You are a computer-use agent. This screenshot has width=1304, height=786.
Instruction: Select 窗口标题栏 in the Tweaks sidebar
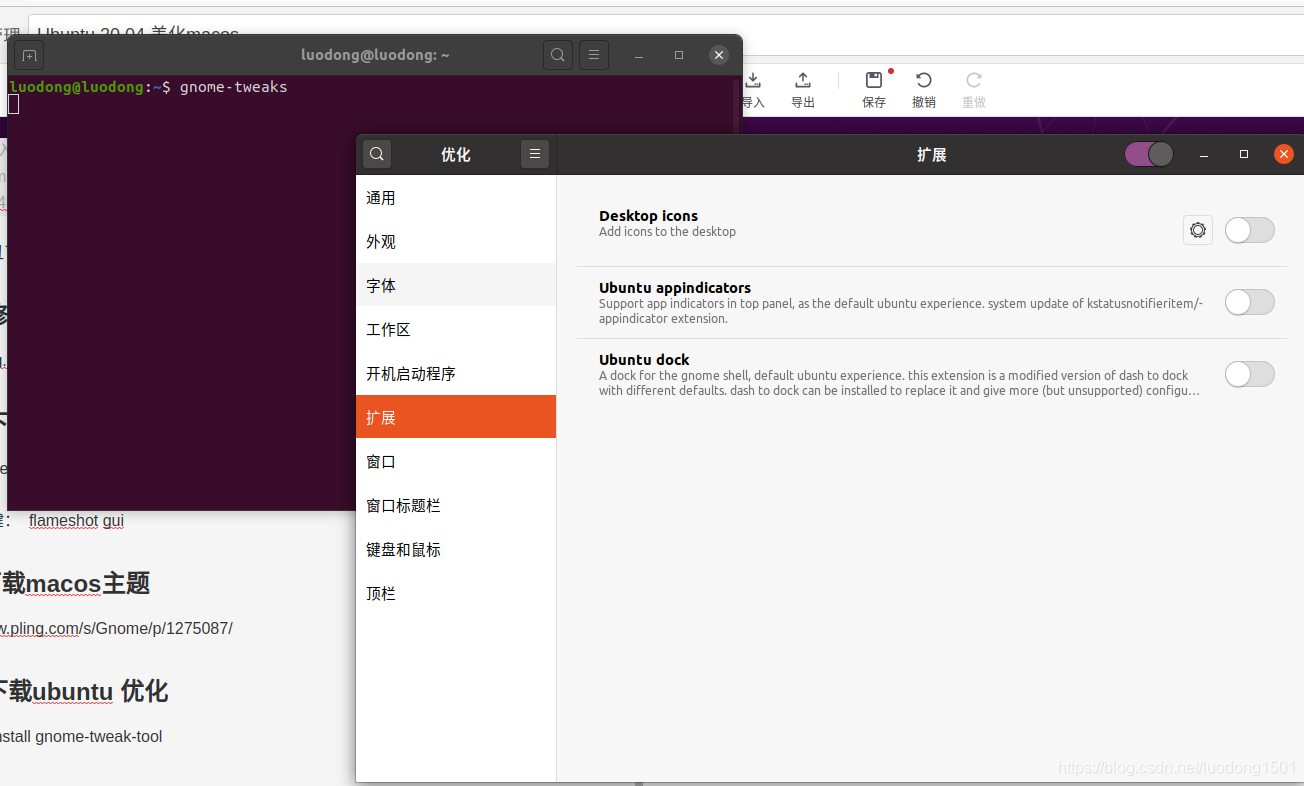click(x=456, y=506)
